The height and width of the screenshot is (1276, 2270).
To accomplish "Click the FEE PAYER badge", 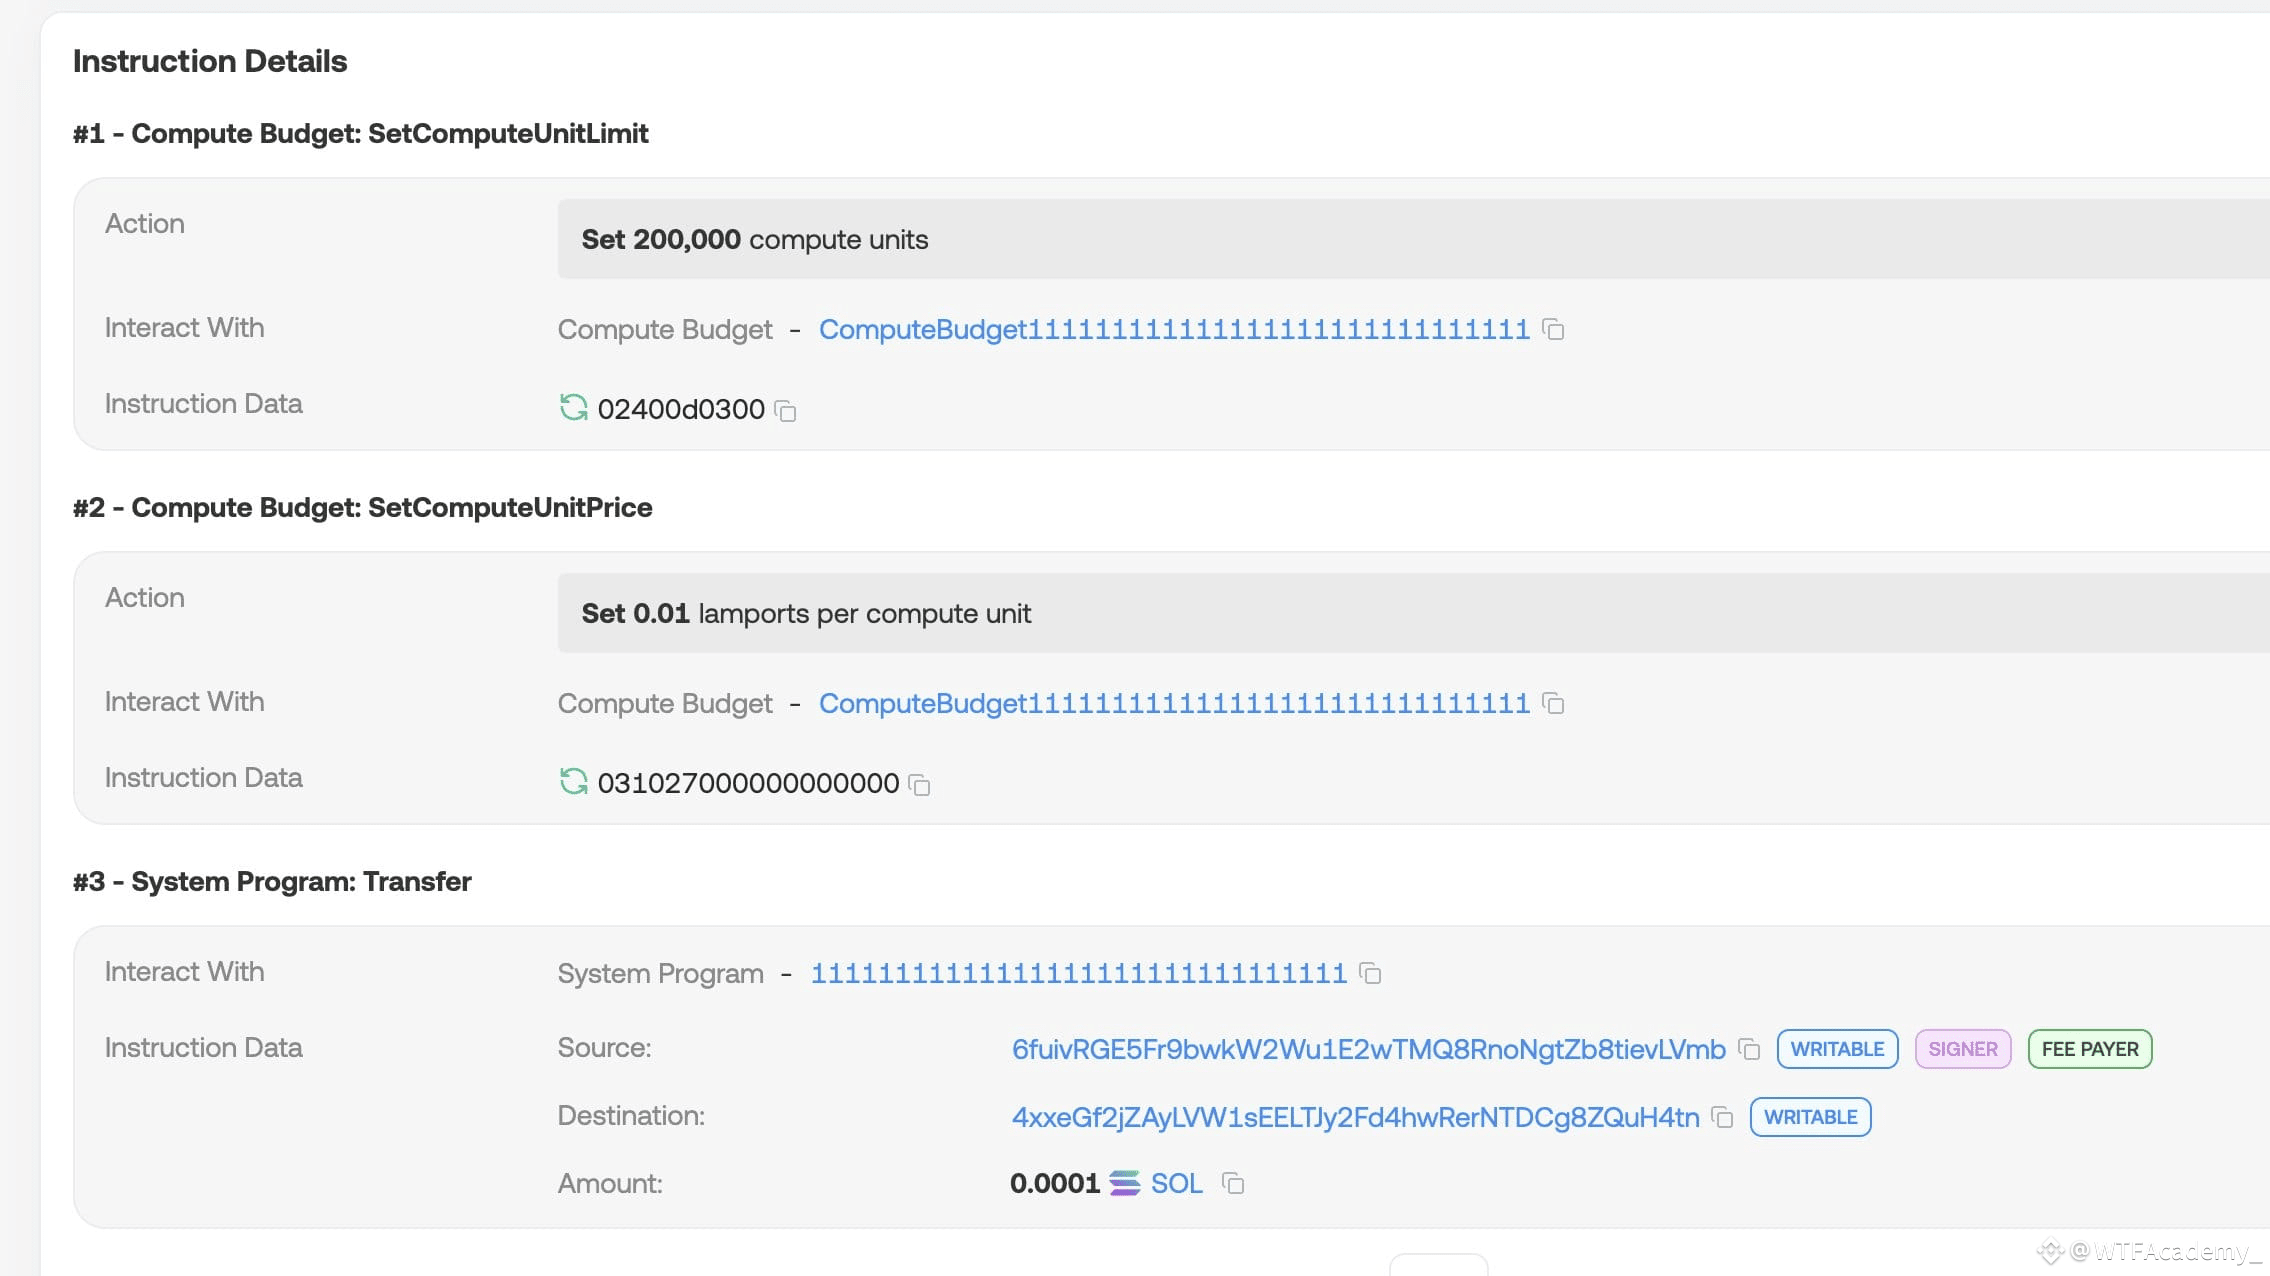I will 2090,1049.
